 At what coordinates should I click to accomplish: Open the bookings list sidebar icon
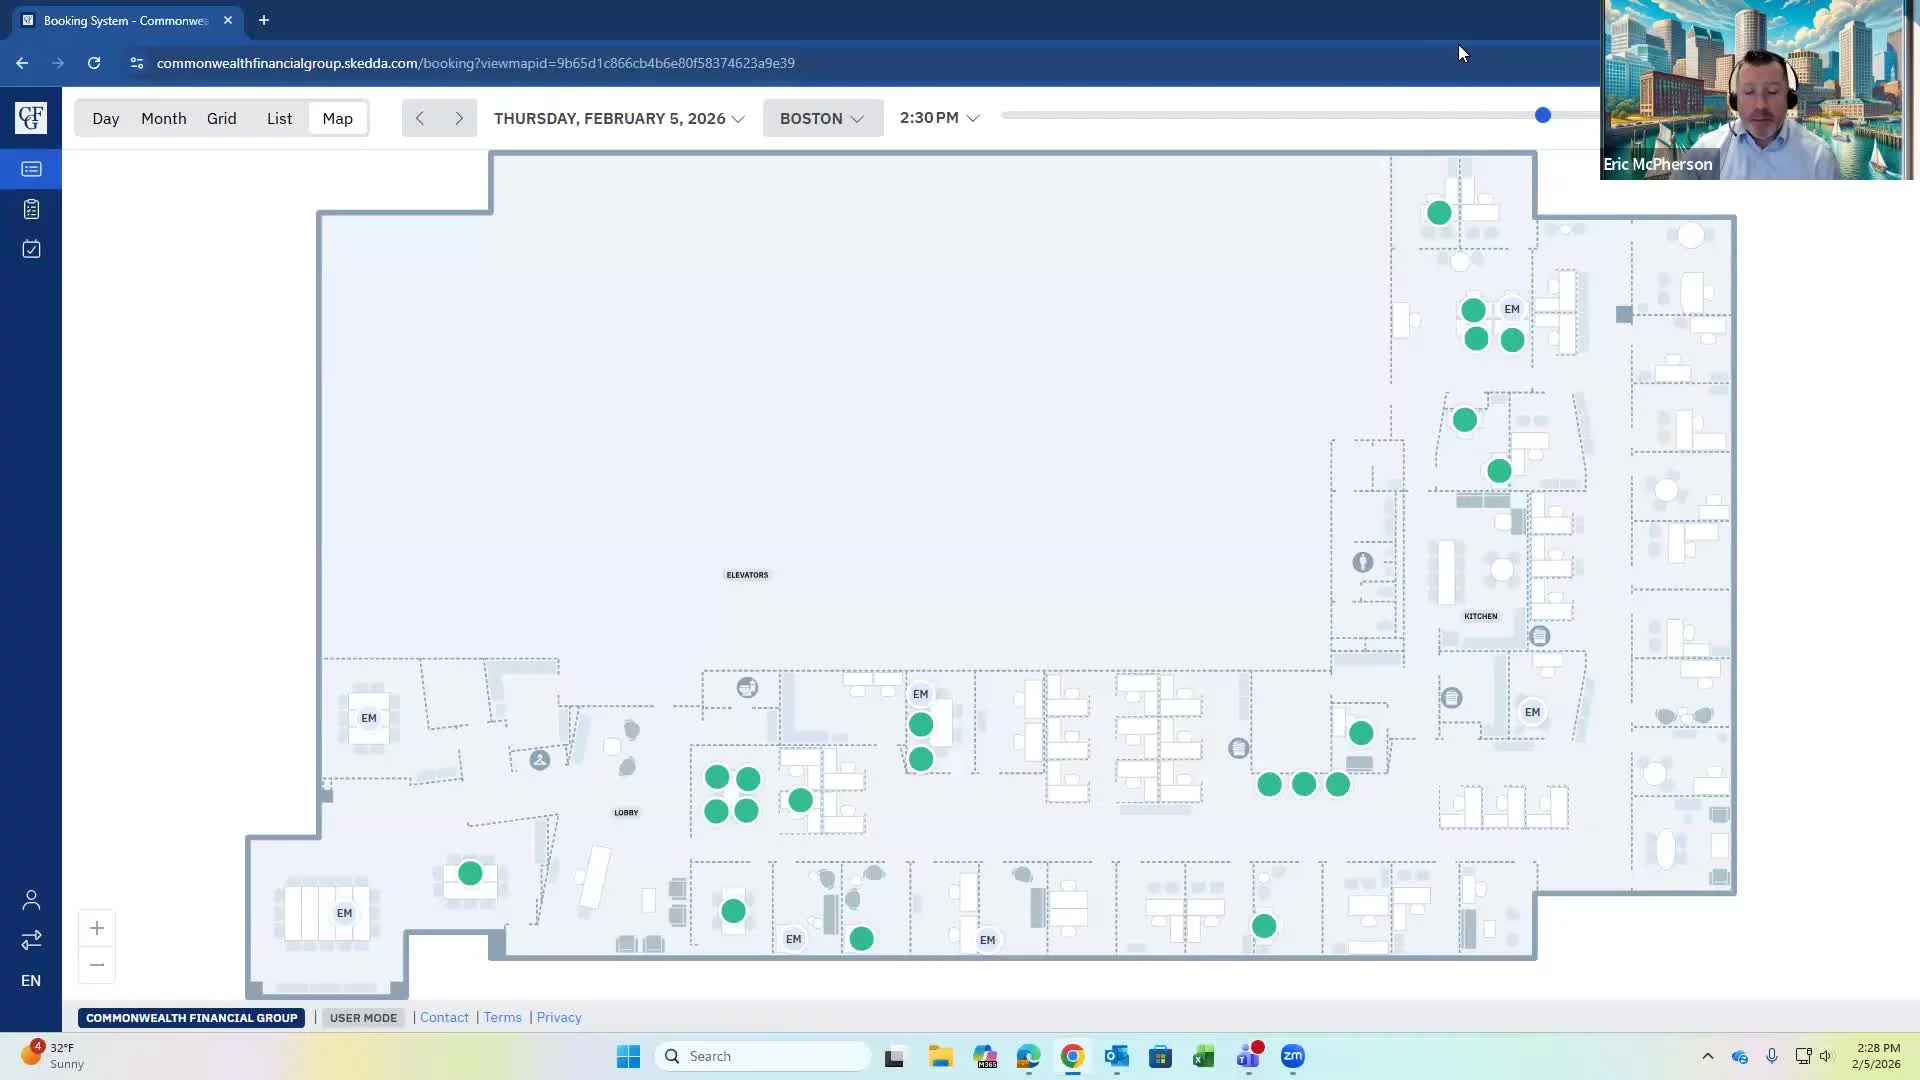[31, 169]
